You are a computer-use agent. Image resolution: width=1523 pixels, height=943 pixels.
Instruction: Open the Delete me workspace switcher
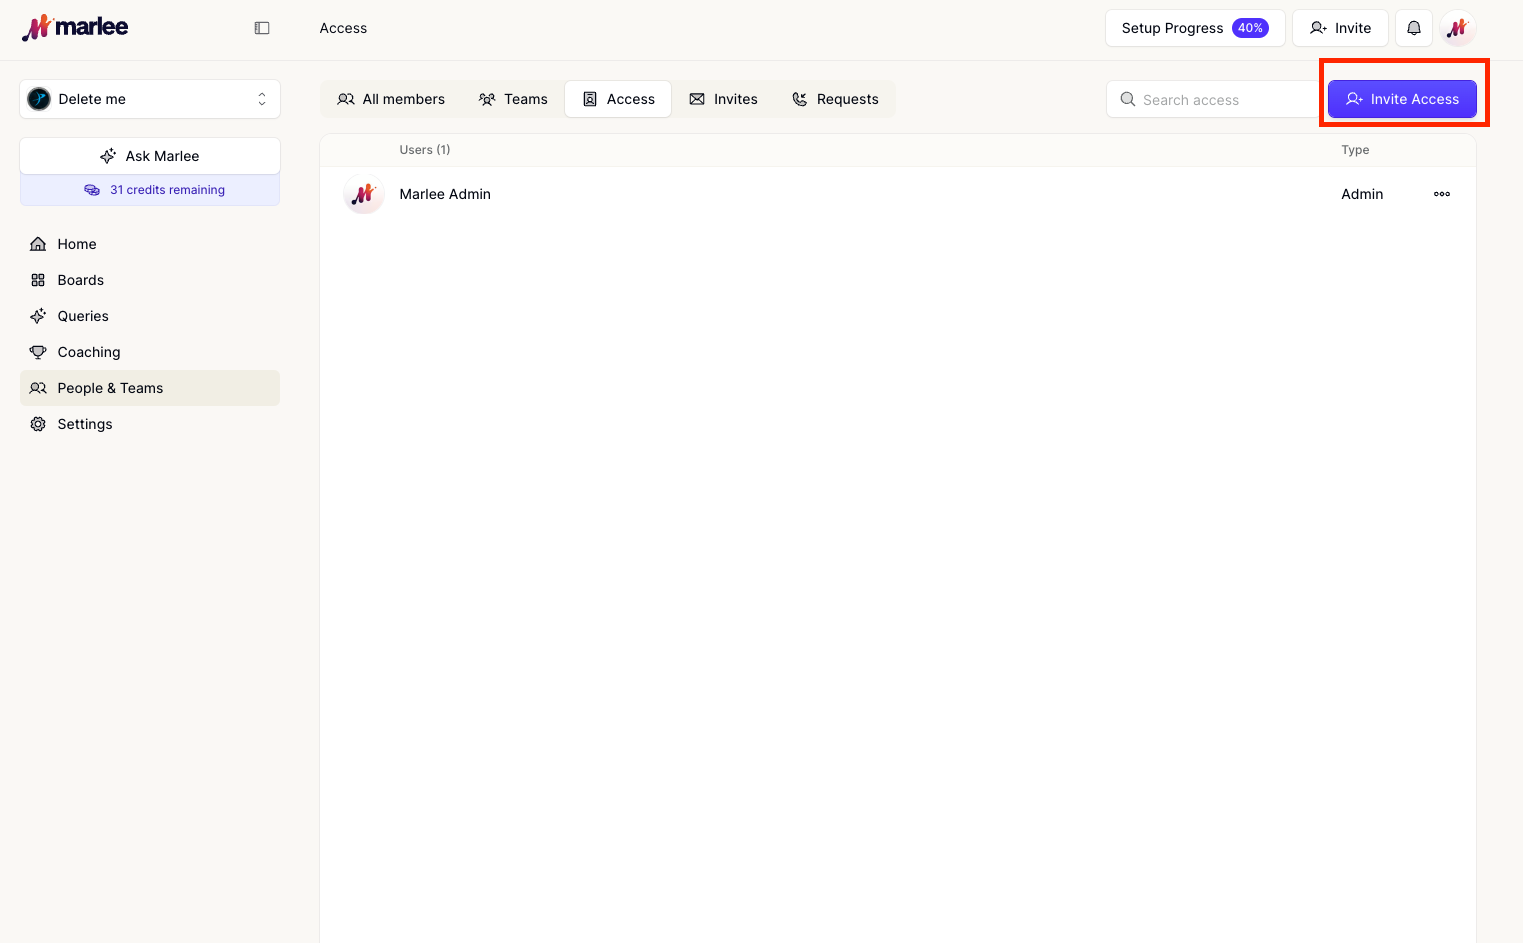pos(150,99)
